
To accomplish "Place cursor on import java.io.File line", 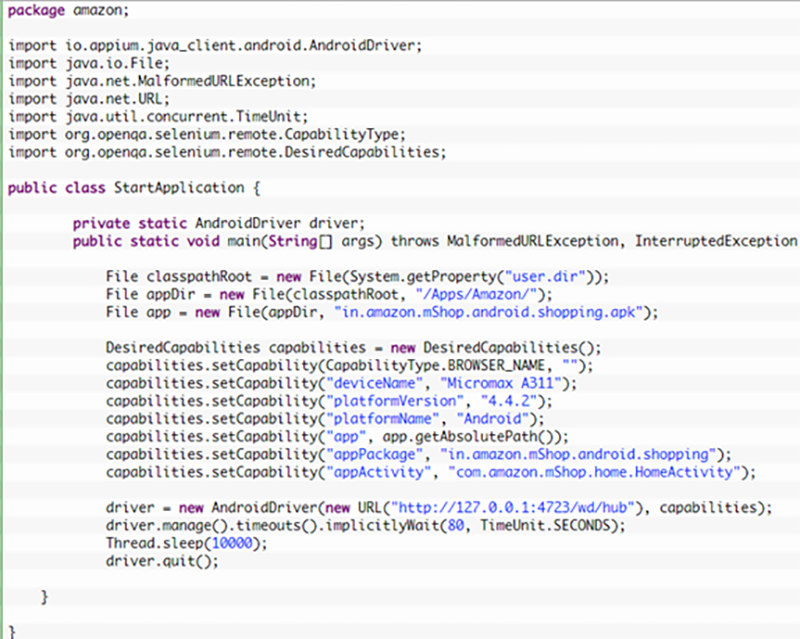I will click(89, 63).
